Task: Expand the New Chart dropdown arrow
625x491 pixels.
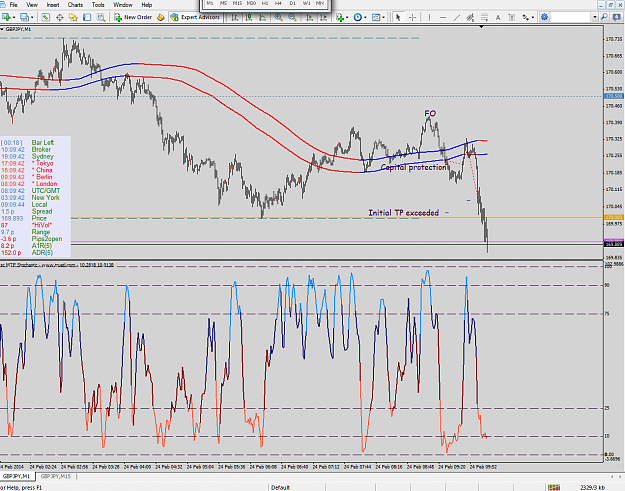Action: click(x=14, y=18)
